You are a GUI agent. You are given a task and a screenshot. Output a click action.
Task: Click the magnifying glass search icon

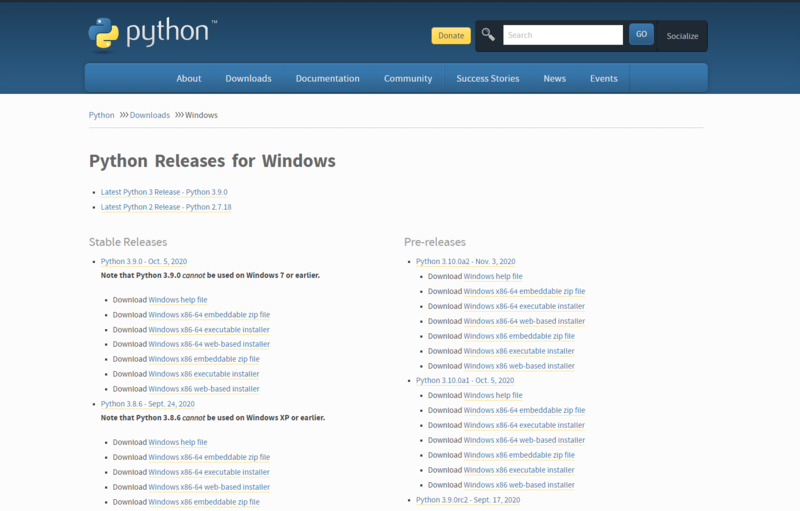488,35
